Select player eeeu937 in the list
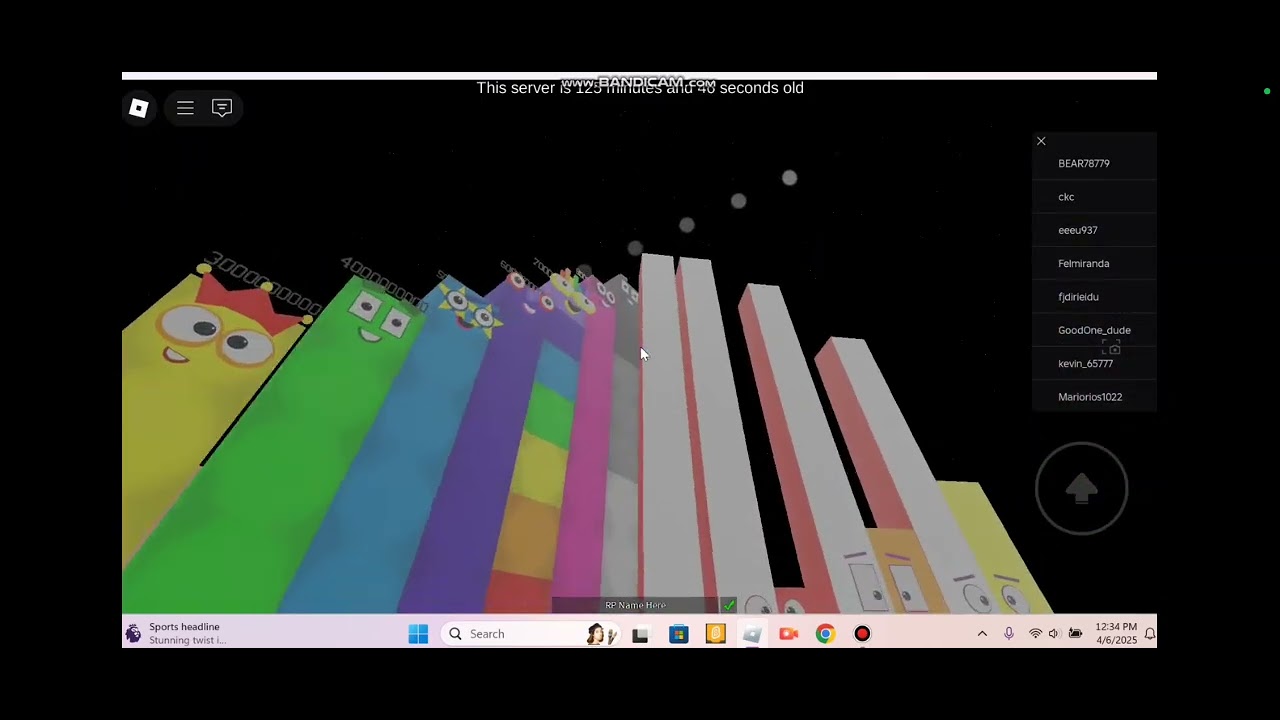The image size is (1280, 720). 1094,230
